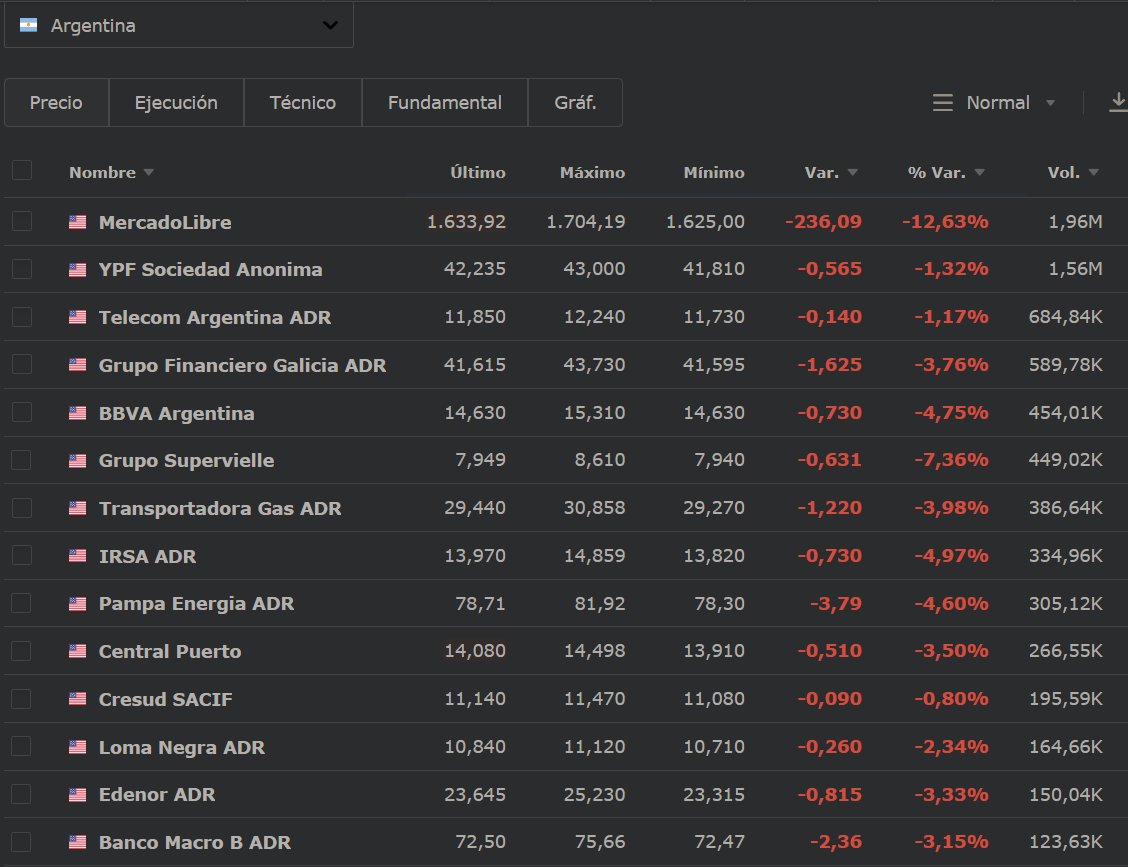Screen dimensions: 1128x867
Task: Open the Banco Macro B ADR link
Action: click(195, 842)
